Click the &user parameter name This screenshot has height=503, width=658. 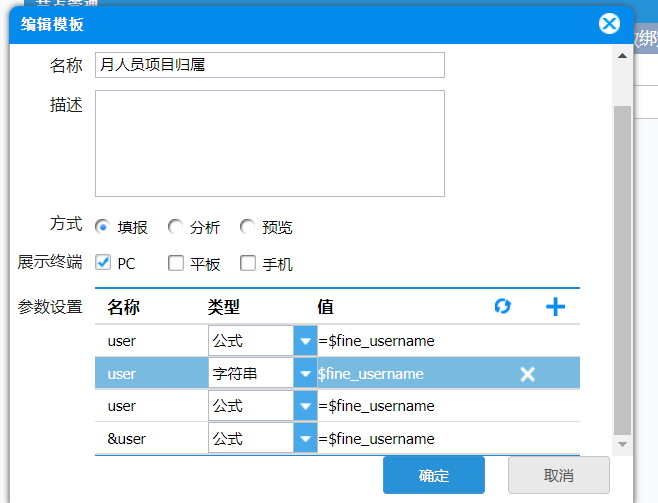pos(126,439)
